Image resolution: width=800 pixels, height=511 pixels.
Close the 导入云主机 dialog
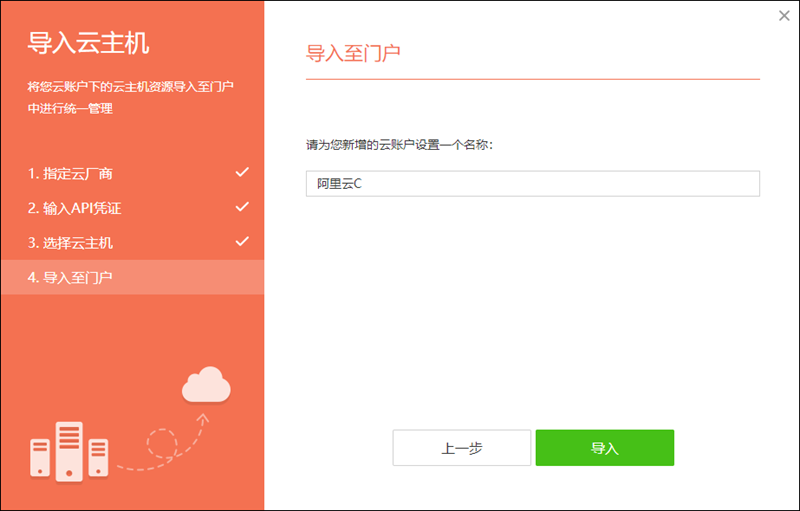(784, 16)
